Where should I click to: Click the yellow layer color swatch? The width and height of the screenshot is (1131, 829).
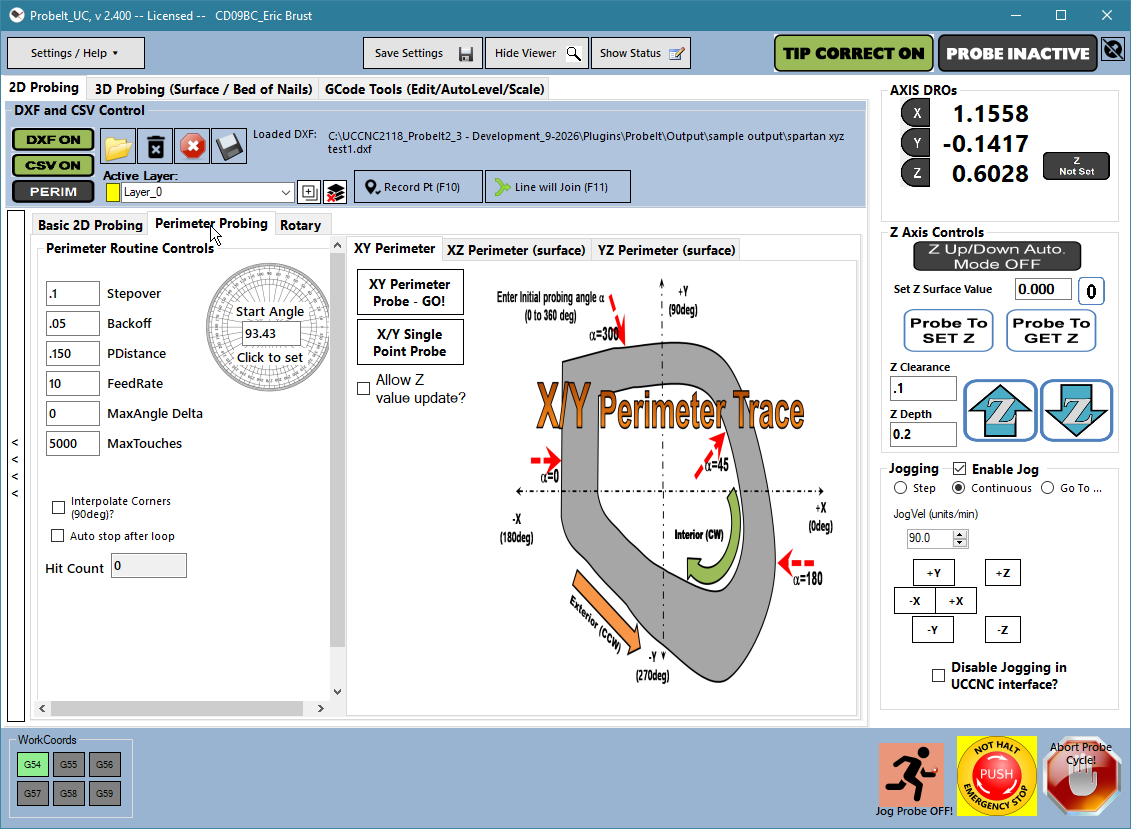113,192
